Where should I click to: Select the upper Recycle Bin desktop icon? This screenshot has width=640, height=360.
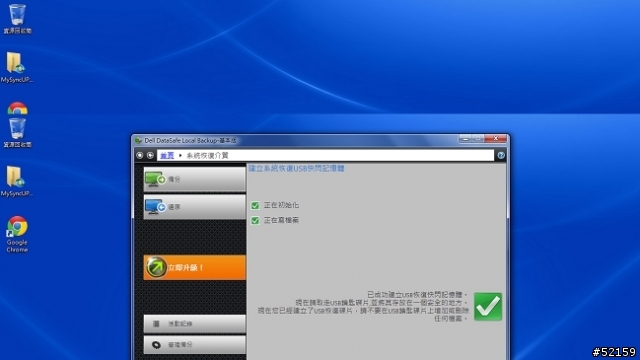click(17, 19)
